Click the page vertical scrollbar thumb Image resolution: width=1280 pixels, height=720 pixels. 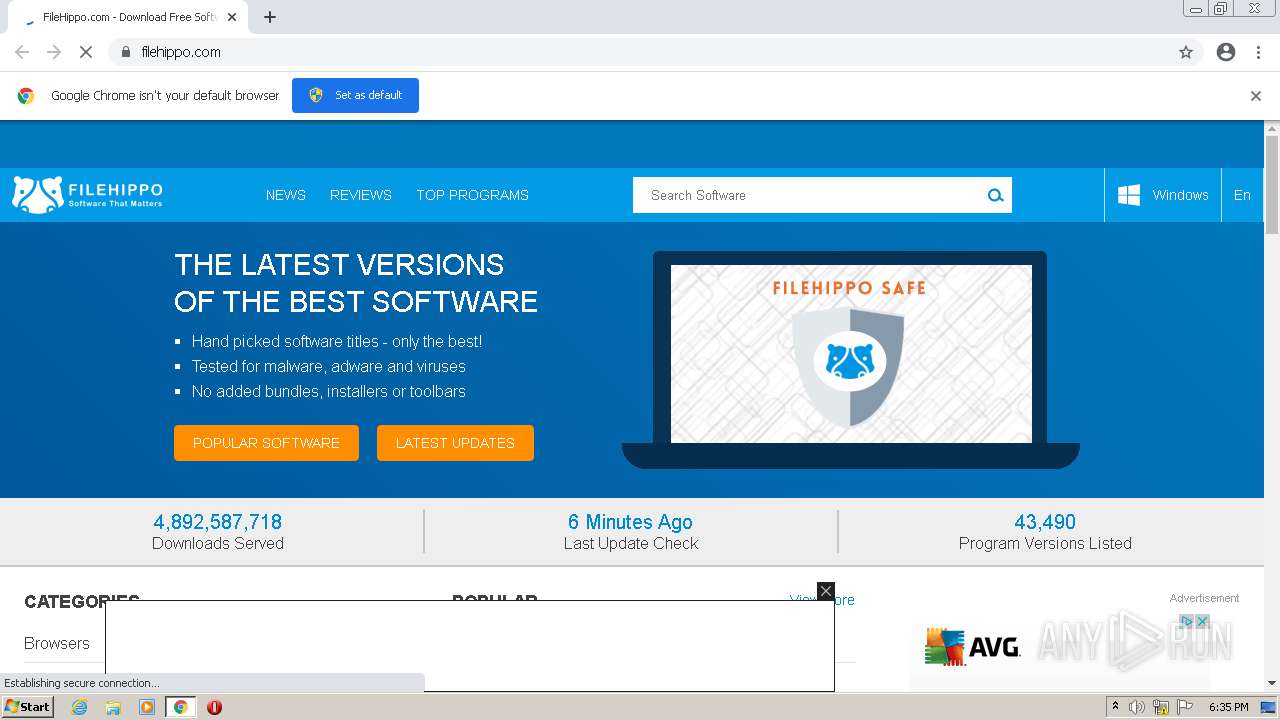tap(1272, 185)
